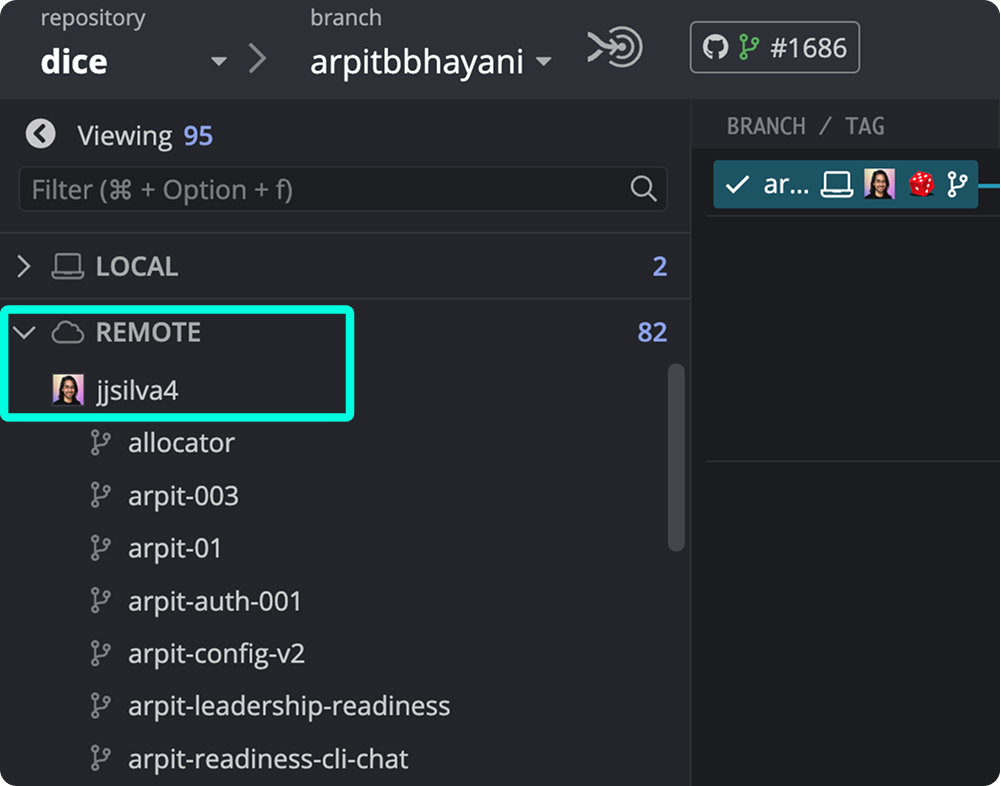This screenshot has height=786, width=1001.
Task: Click the red dice icon on the branch row
Action: pyautogui.click(x=919, y=184)
